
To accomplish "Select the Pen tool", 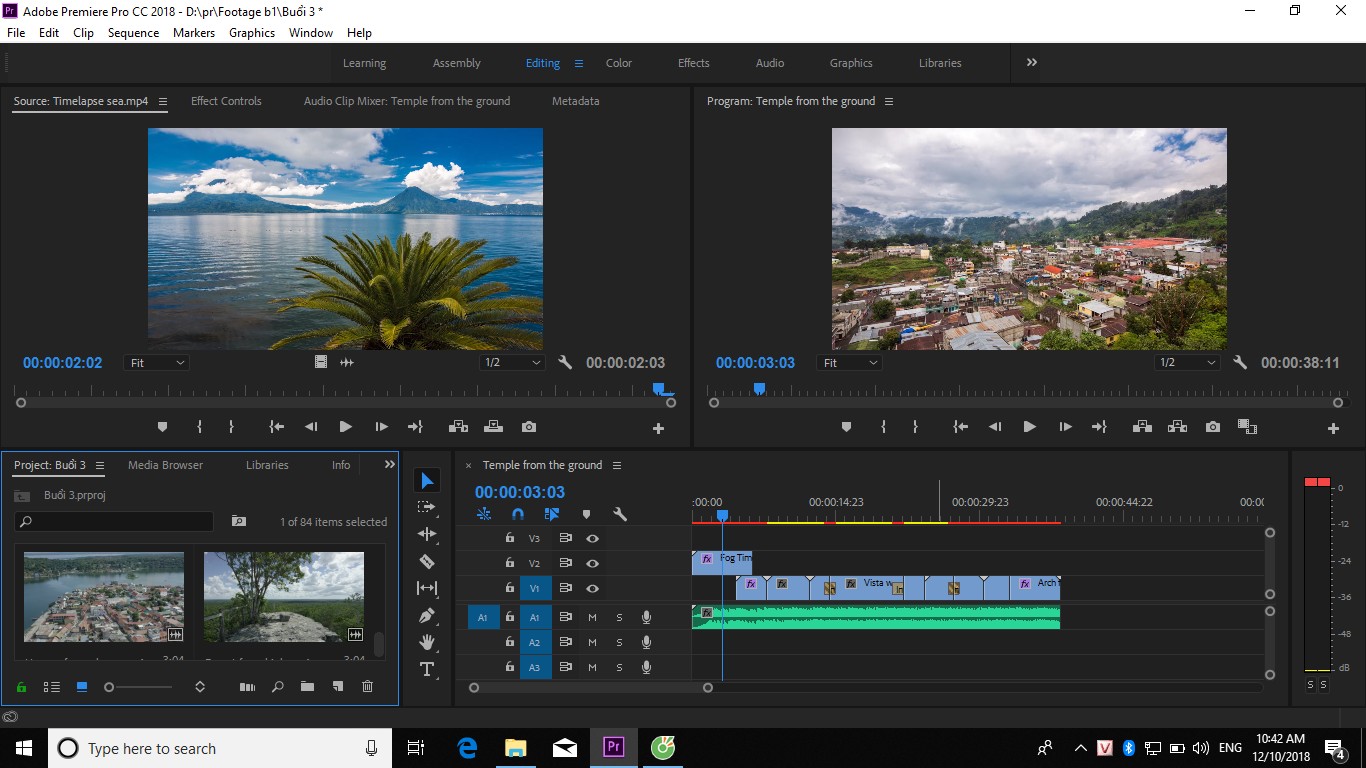I will click(x=427, y=615).
